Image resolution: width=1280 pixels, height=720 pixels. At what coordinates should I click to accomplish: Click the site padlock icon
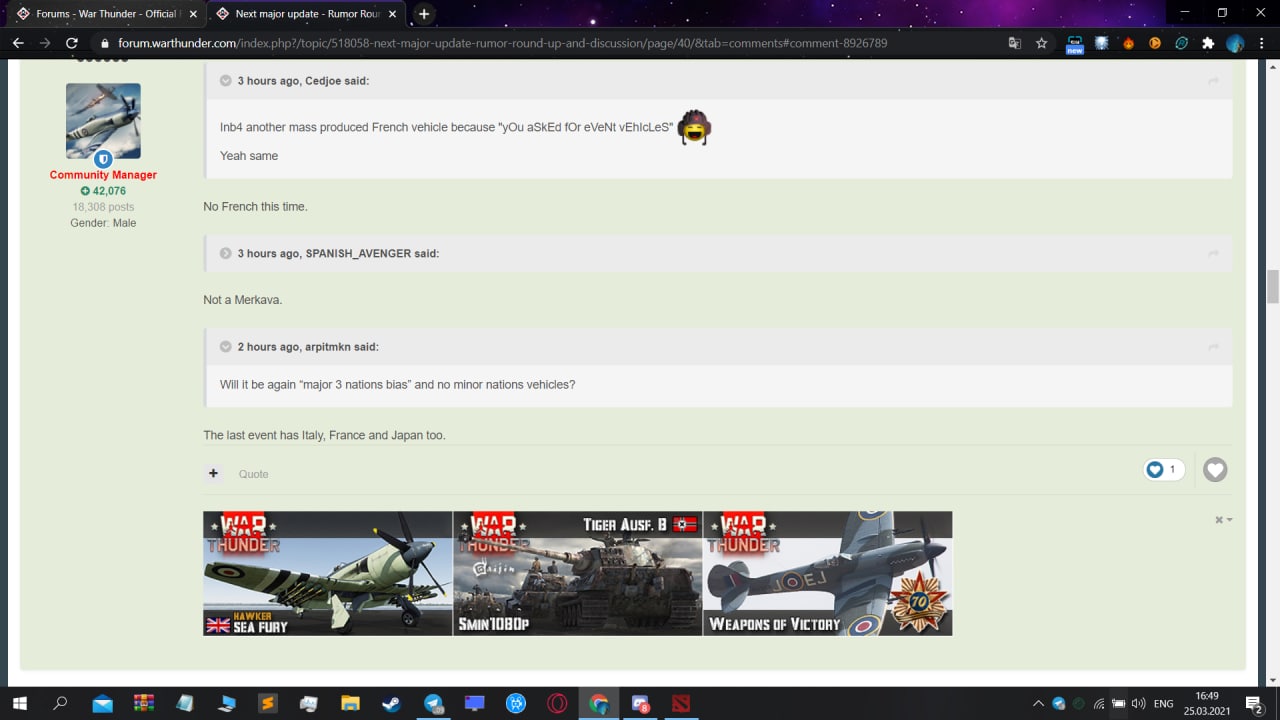104,44
